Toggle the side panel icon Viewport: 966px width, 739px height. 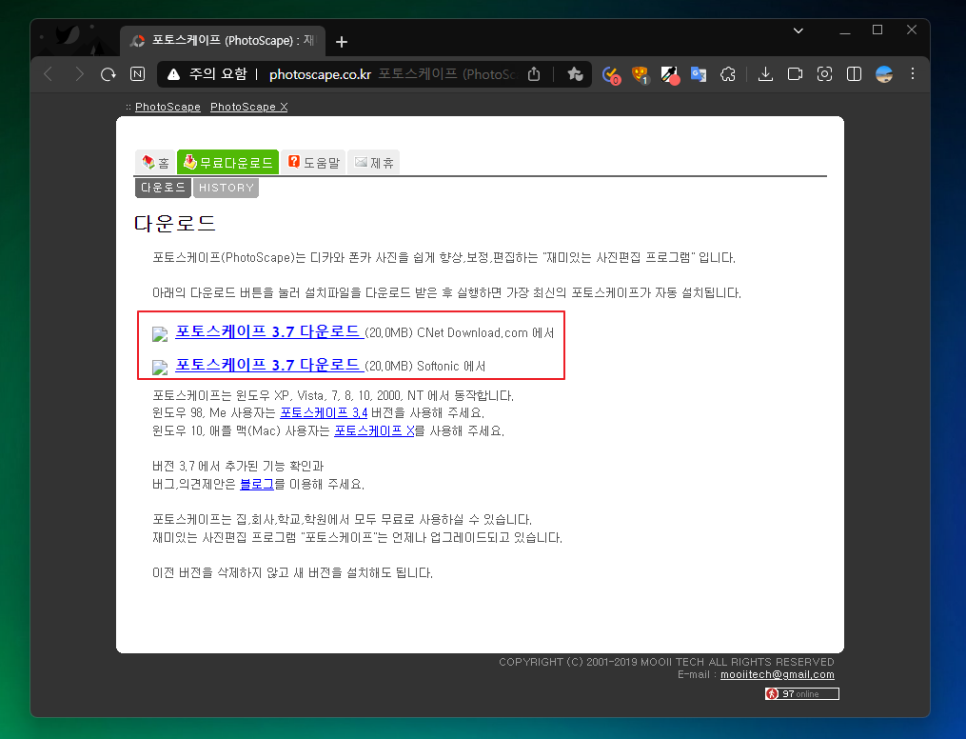(x=854, y=75)
